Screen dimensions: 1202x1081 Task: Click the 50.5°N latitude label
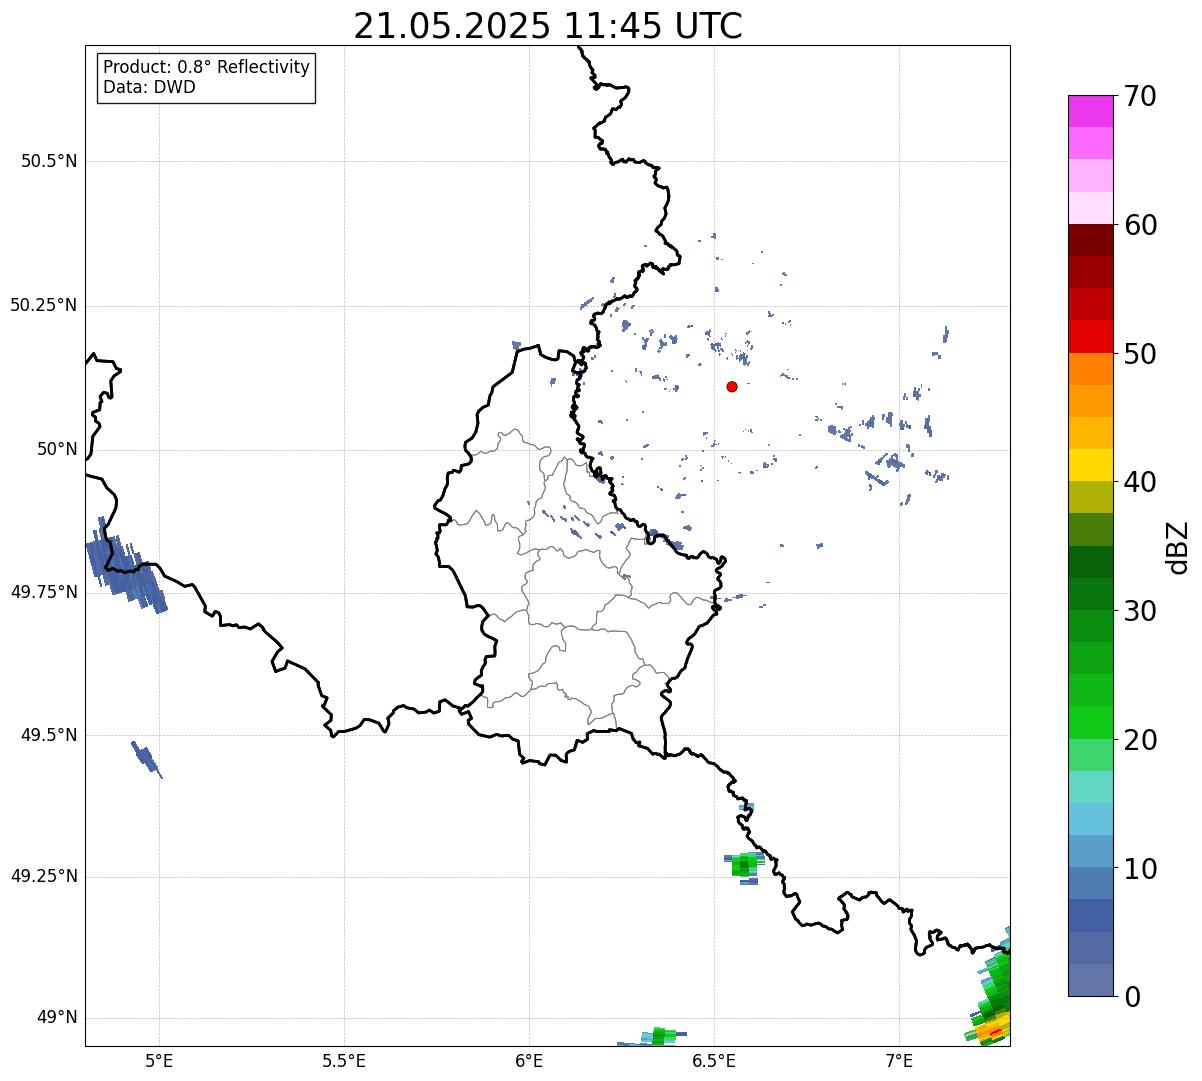click(48, 162)
